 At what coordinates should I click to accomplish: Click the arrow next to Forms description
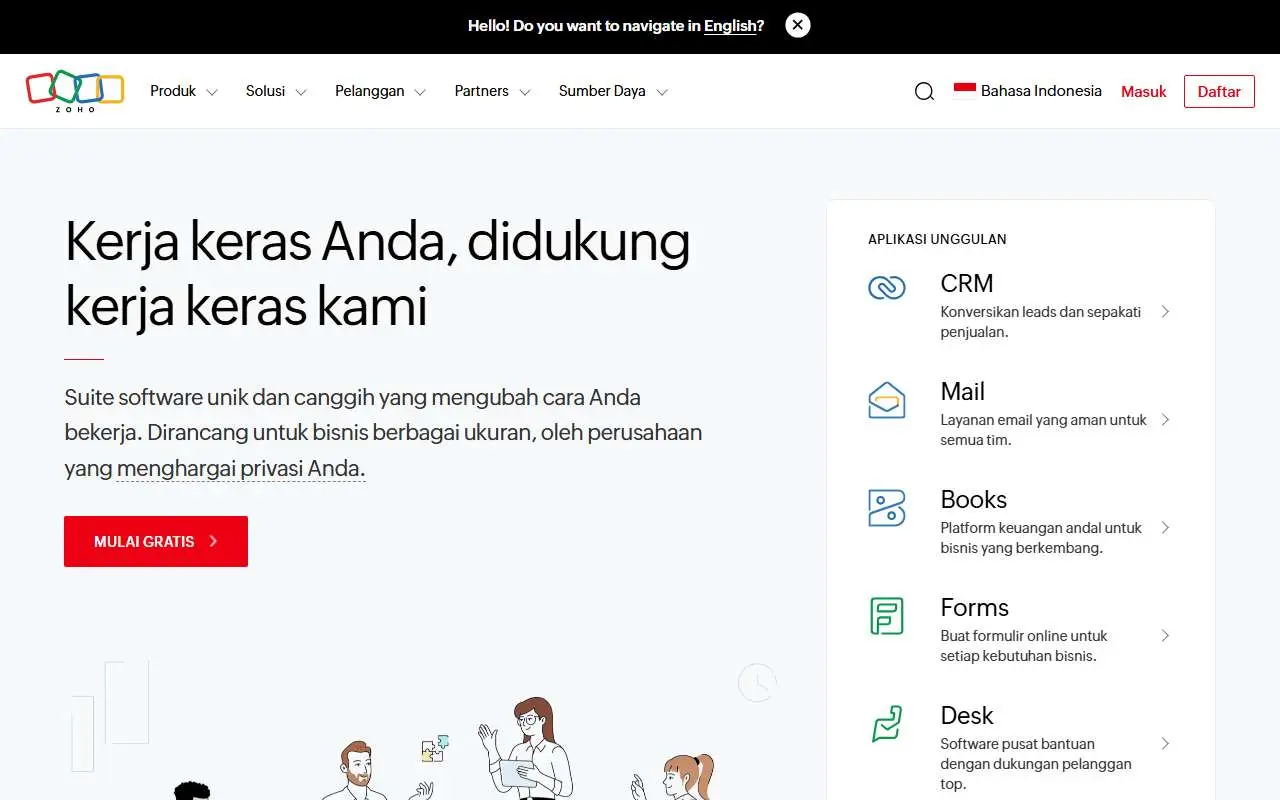pos(1165,636)
